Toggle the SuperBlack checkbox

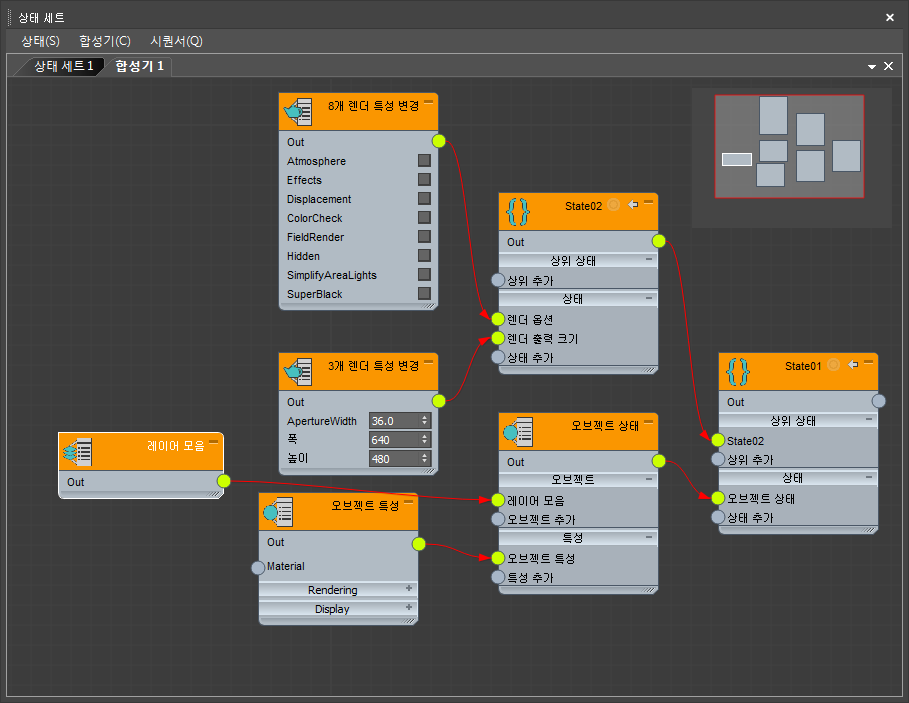pyautogui.click(x=424, y=293)
